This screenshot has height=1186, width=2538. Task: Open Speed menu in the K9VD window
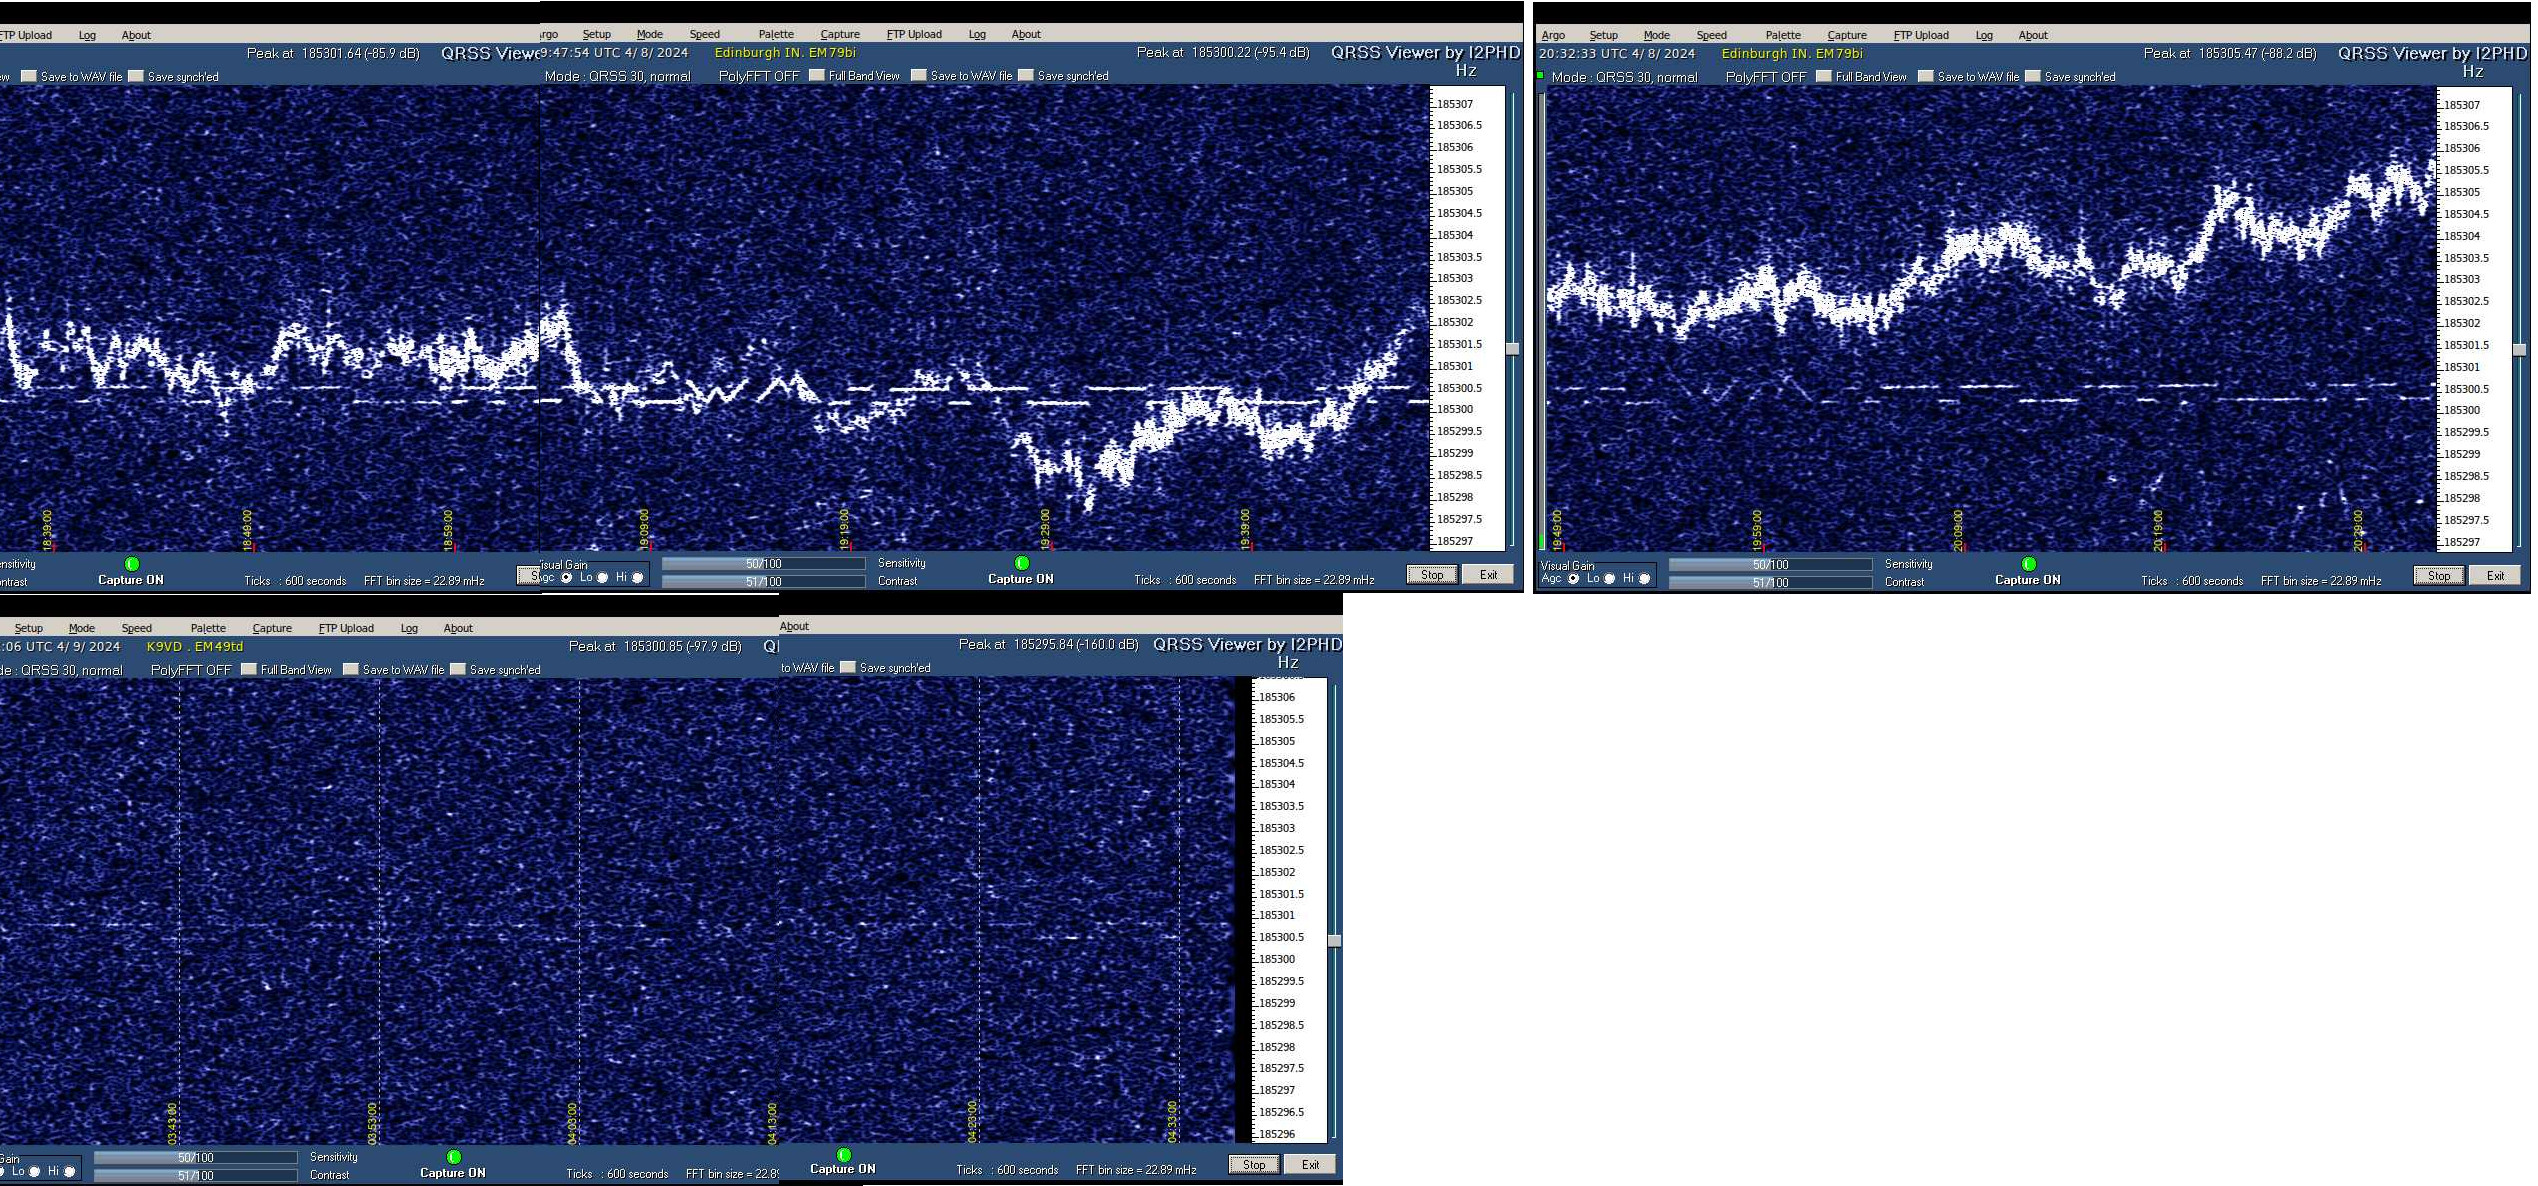point(136,628)
